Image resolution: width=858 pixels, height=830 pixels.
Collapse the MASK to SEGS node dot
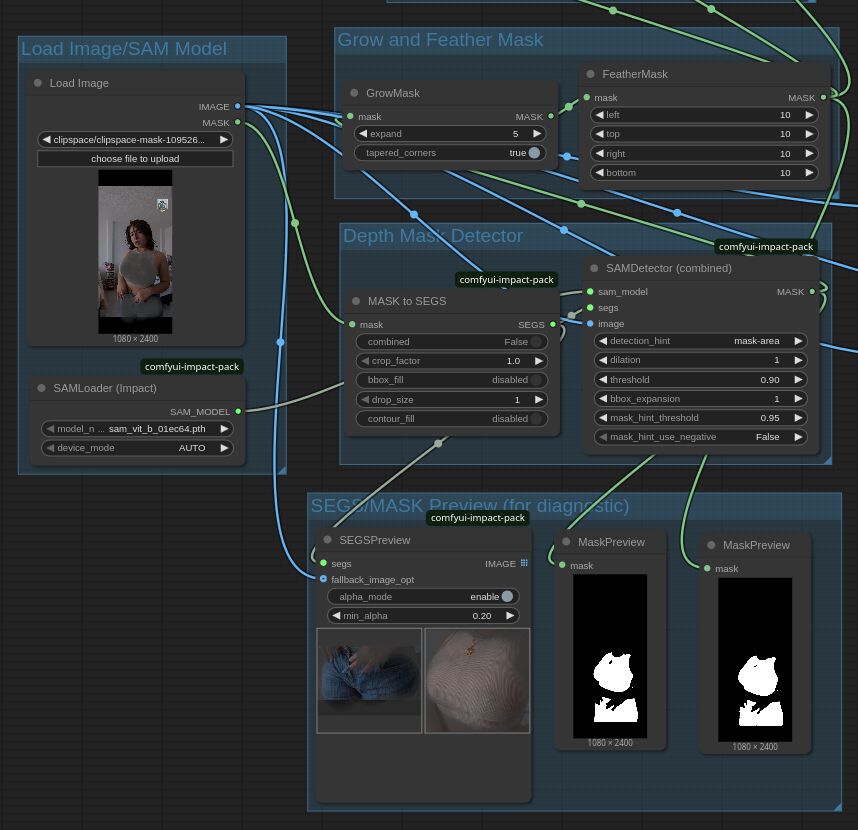(x=356, y=301)
